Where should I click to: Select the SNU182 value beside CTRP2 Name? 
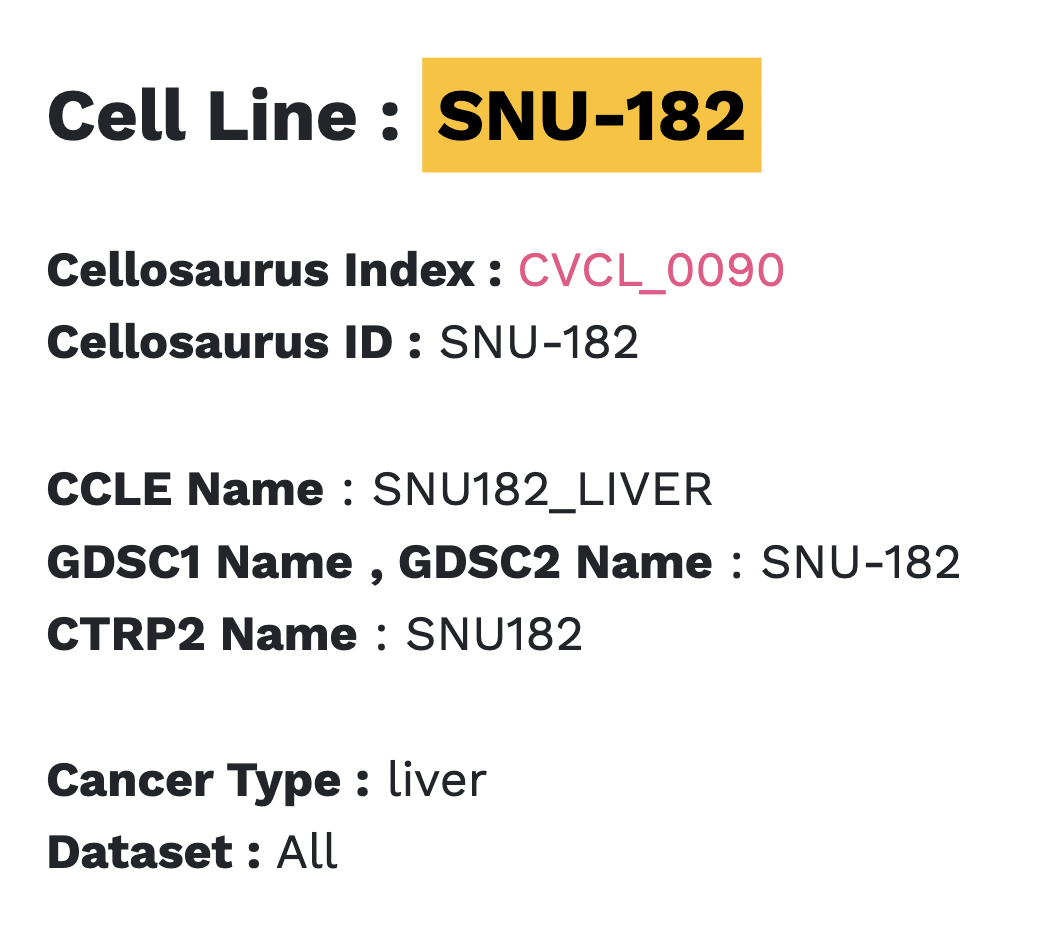coord(494,634)
